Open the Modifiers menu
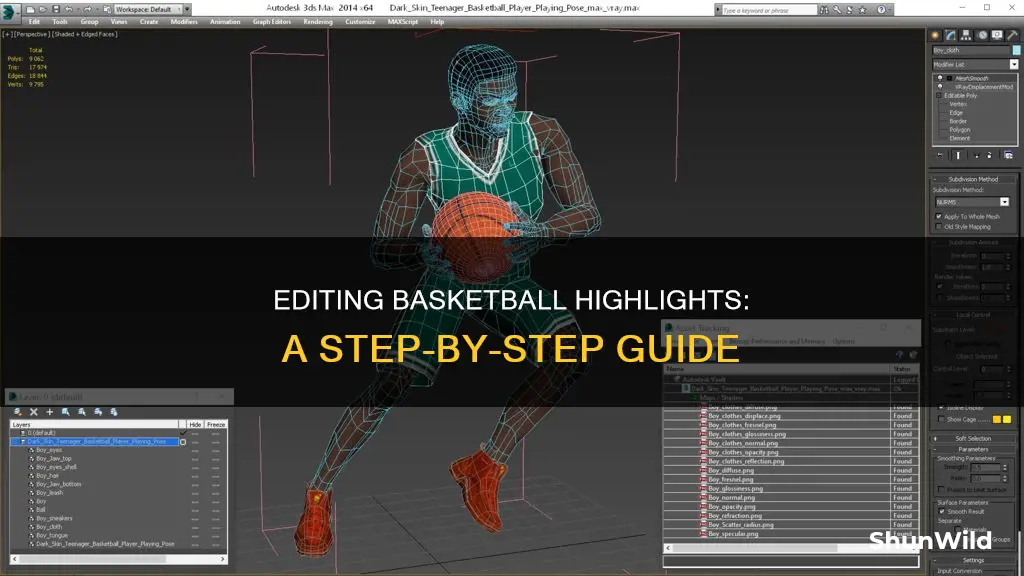 pos(184,22)
